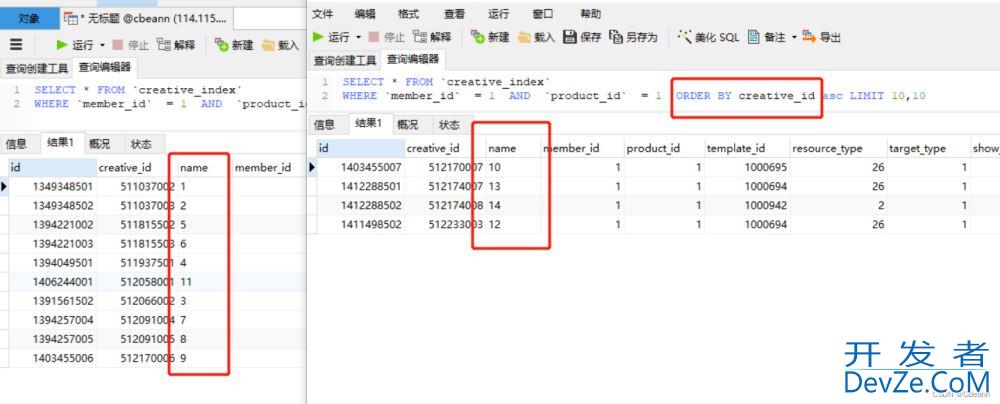Create new query in right window
Viewport: 1000px width, 404px height.
490,37
